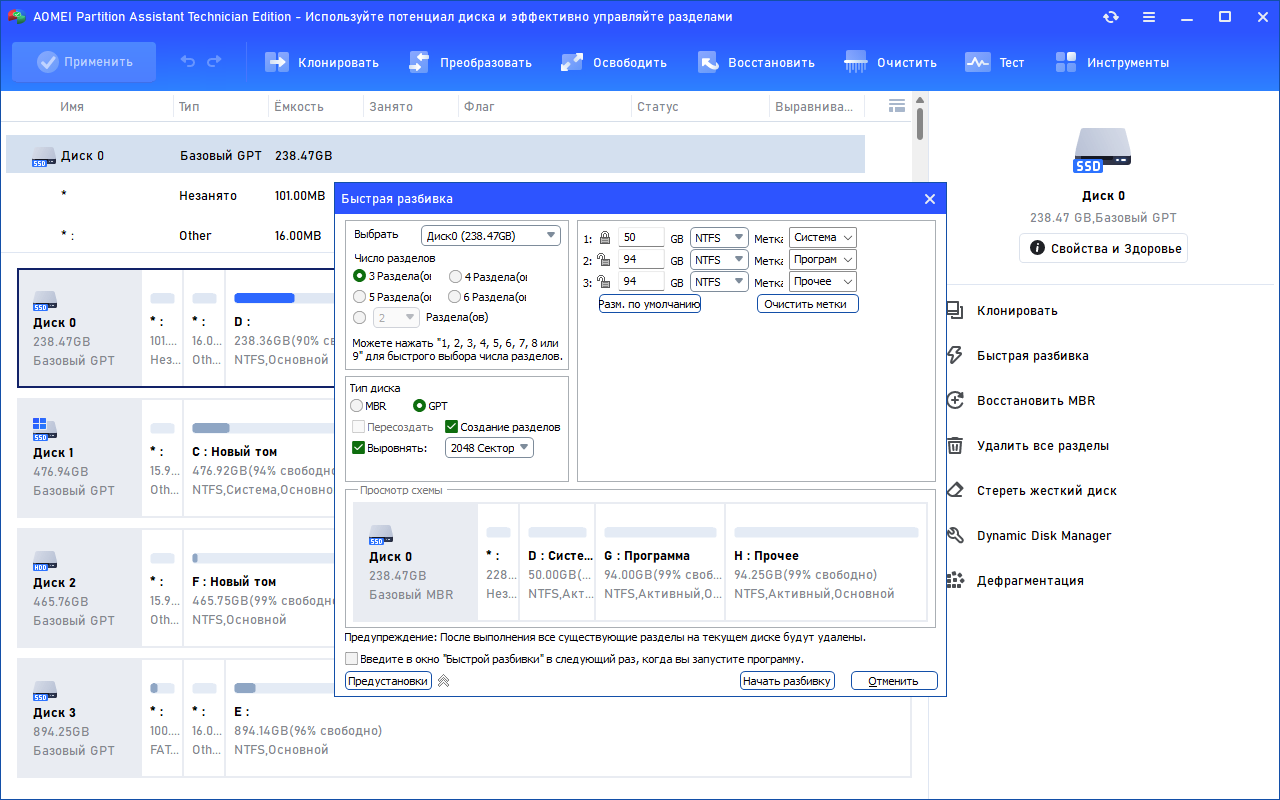1280x800 pixels.
Task: Click the size field of partition 1
Action: (640, 238)
